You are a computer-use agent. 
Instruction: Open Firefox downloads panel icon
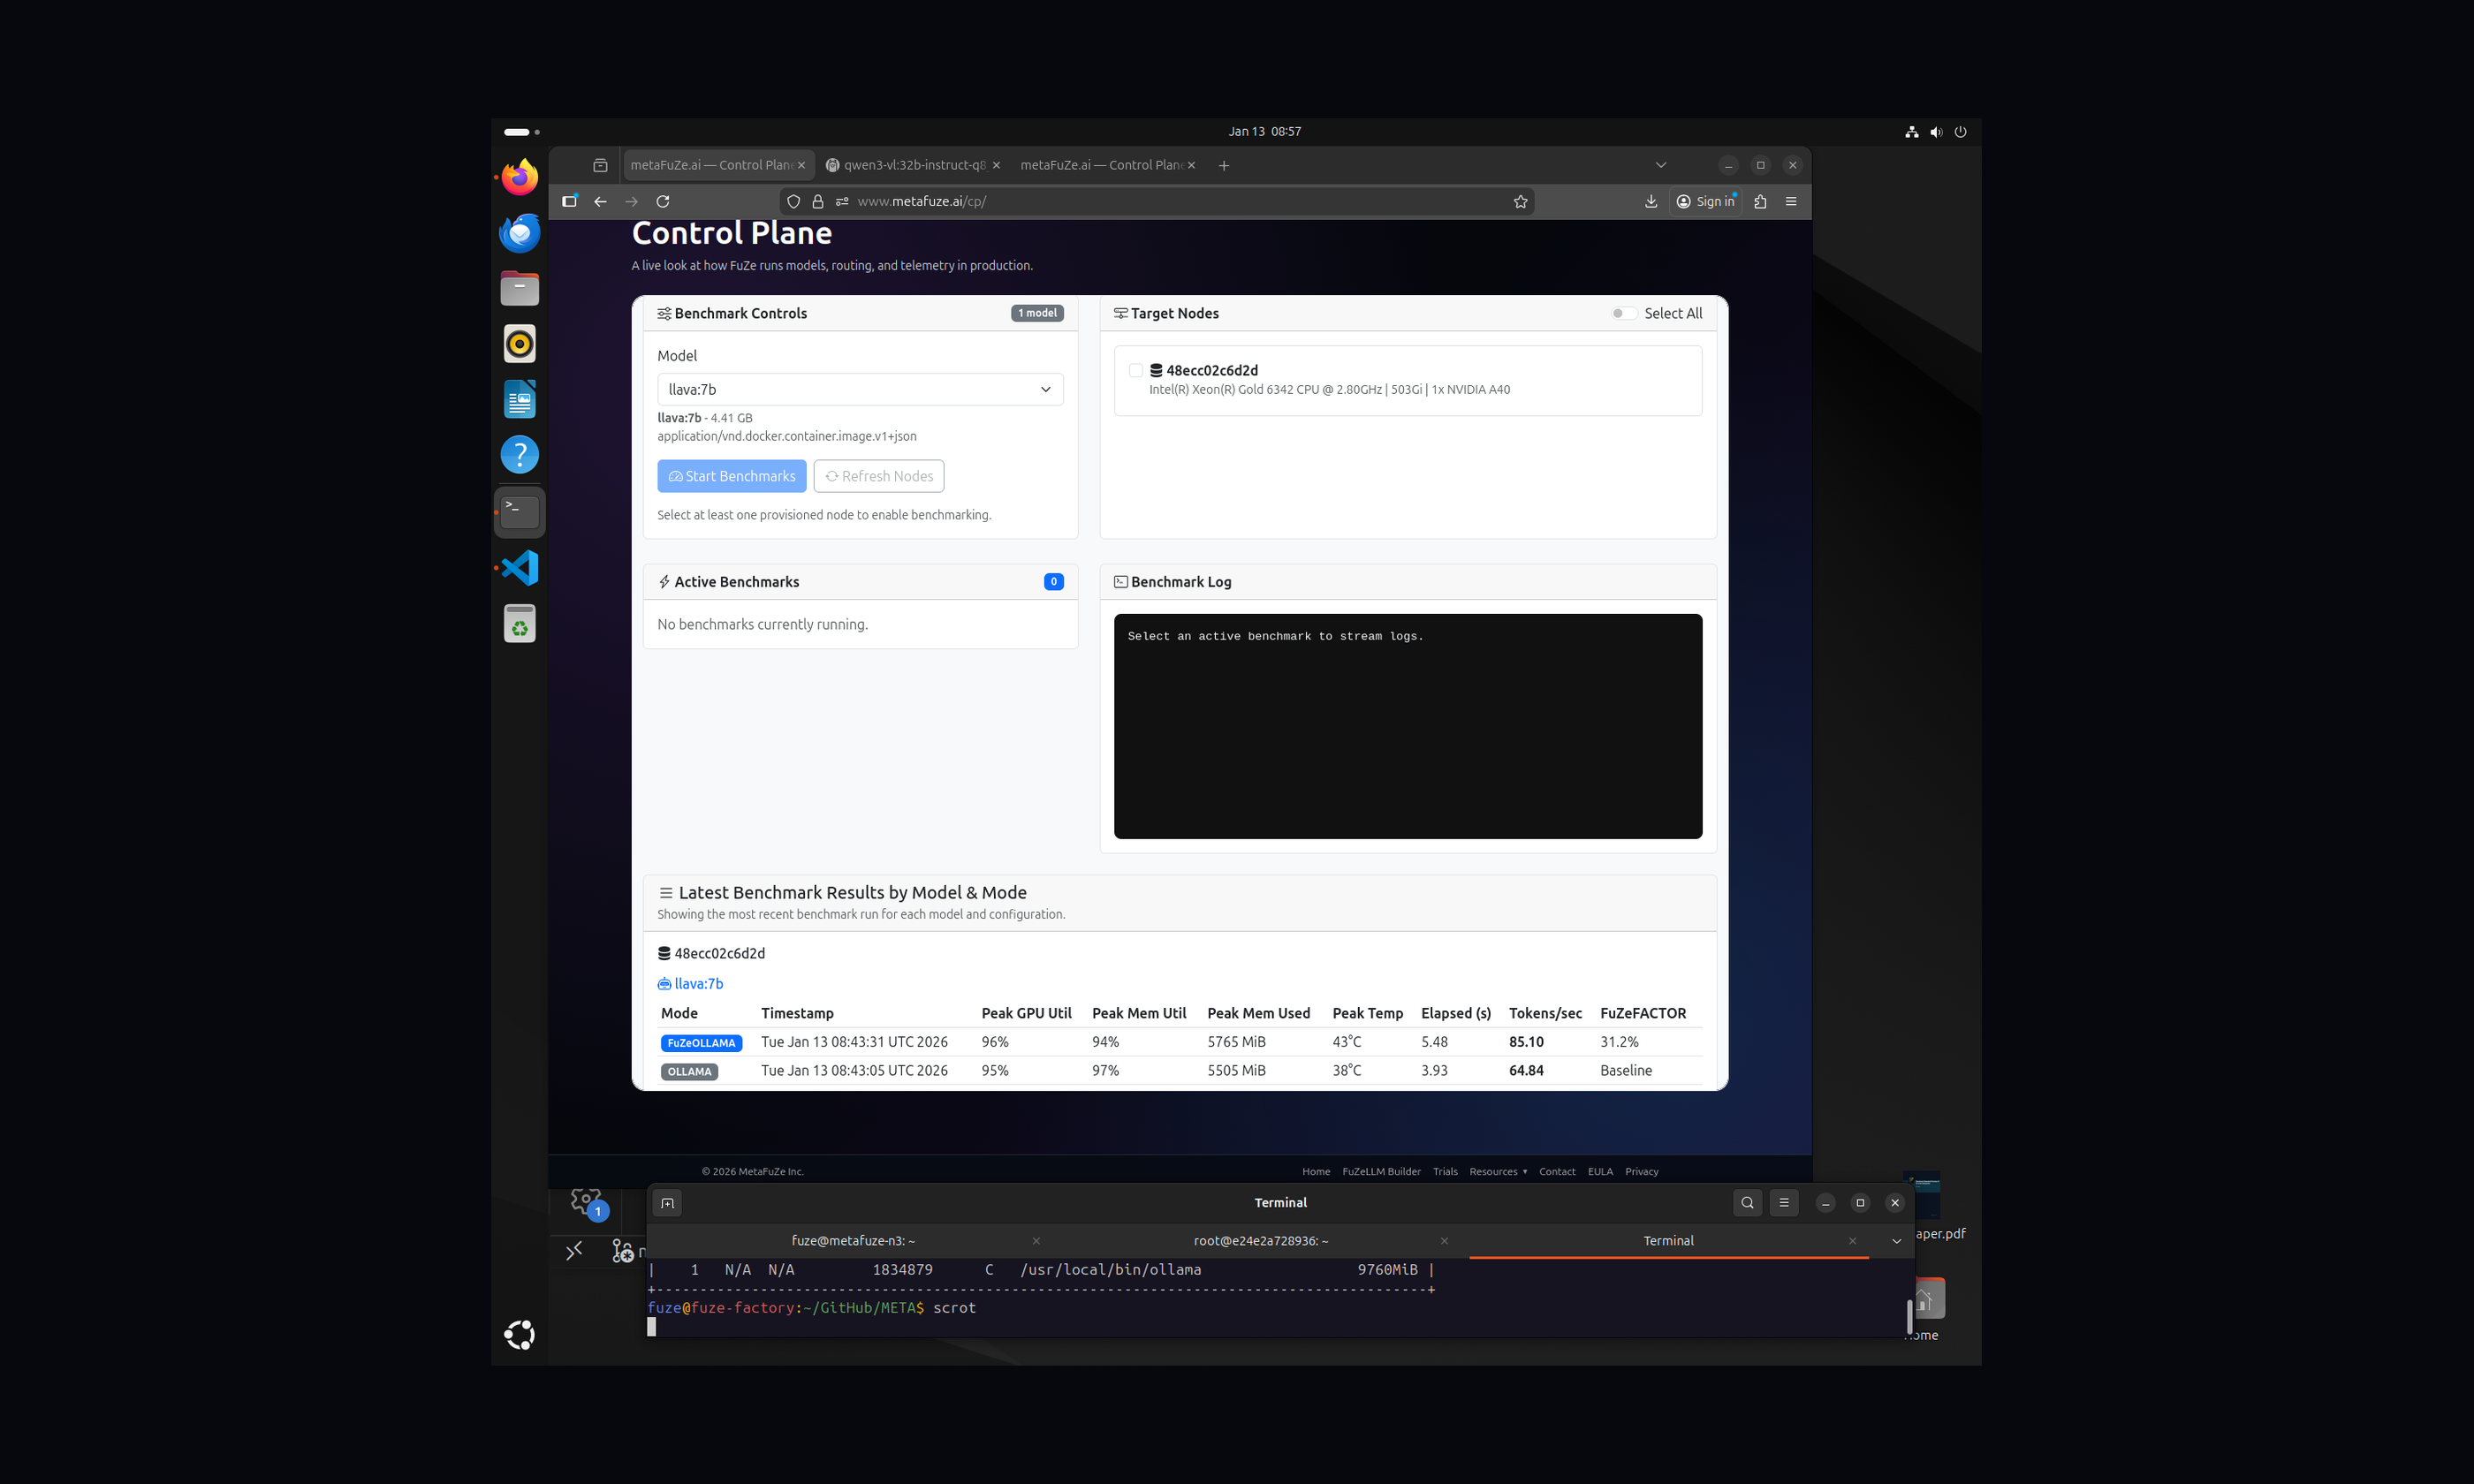pyautogui.click(x=1650, y=201)
